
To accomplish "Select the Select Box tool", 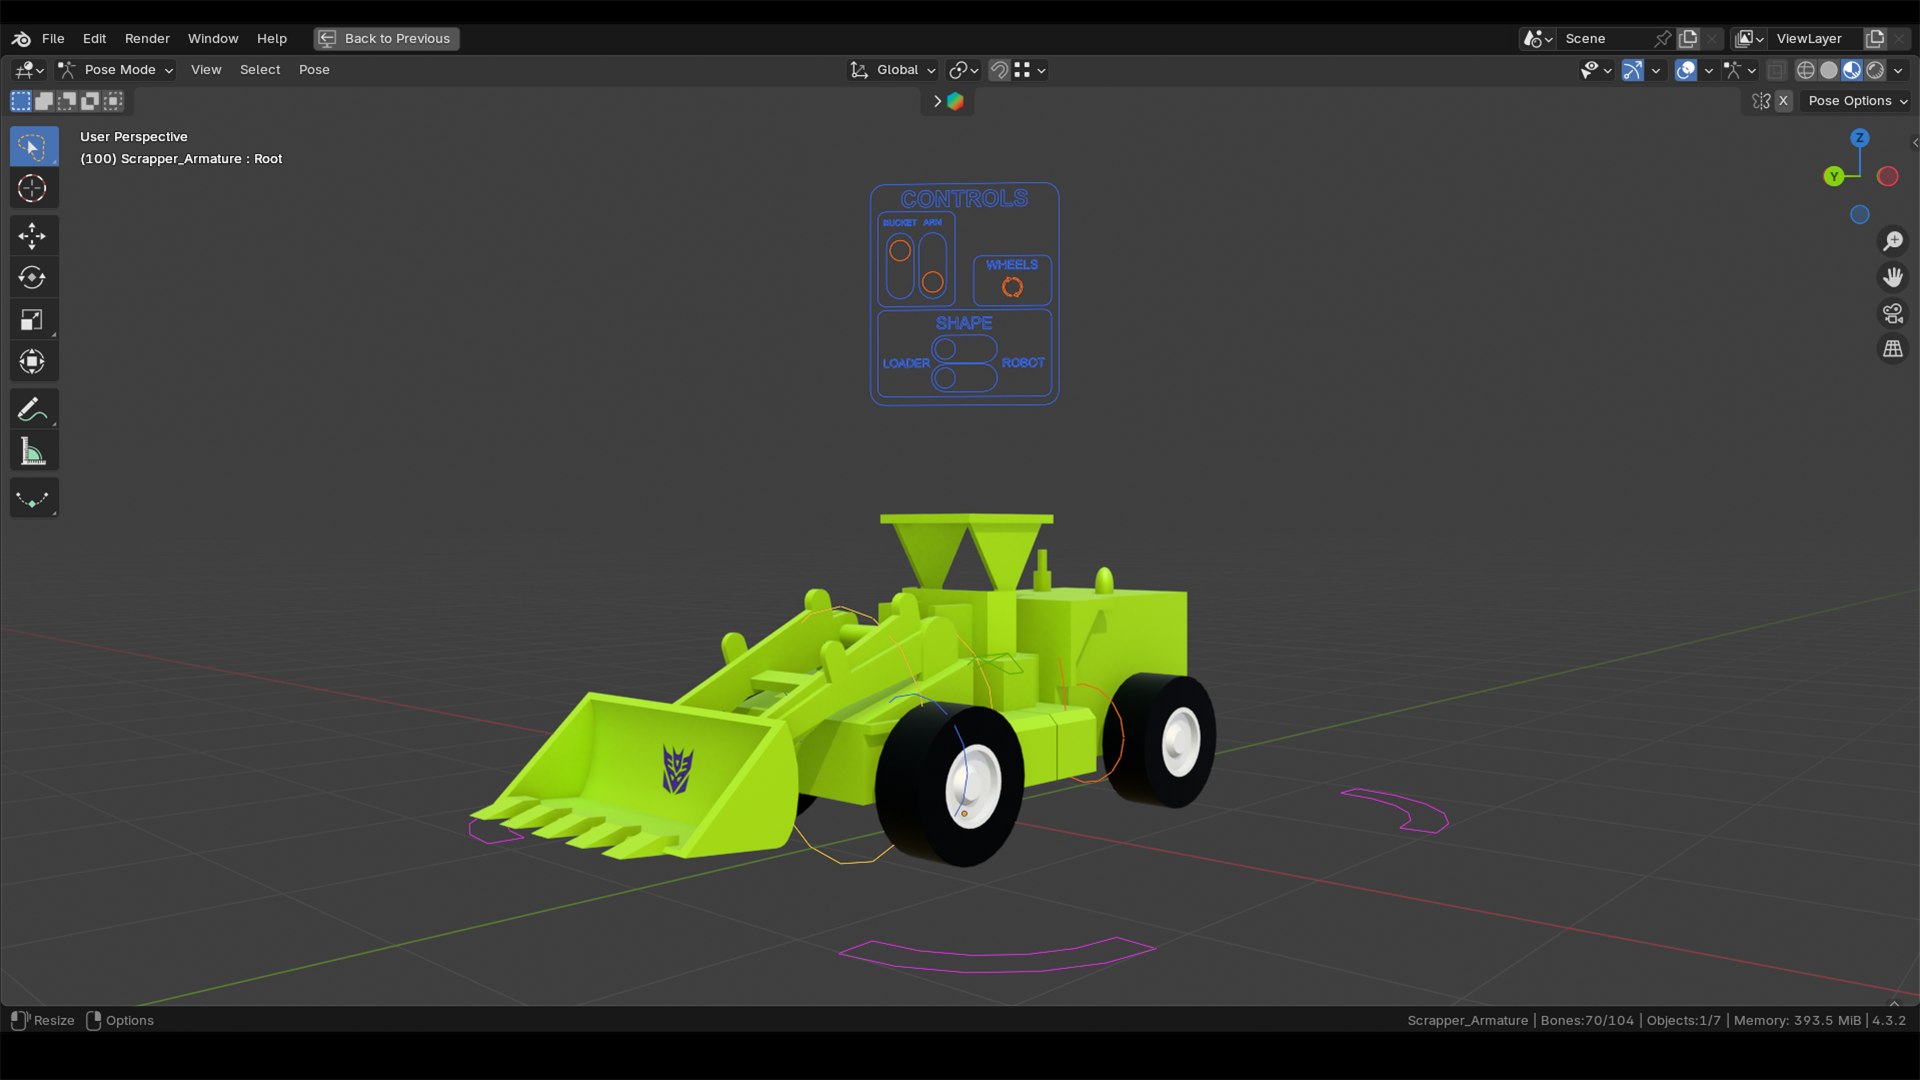I will (x=33, y=147).
